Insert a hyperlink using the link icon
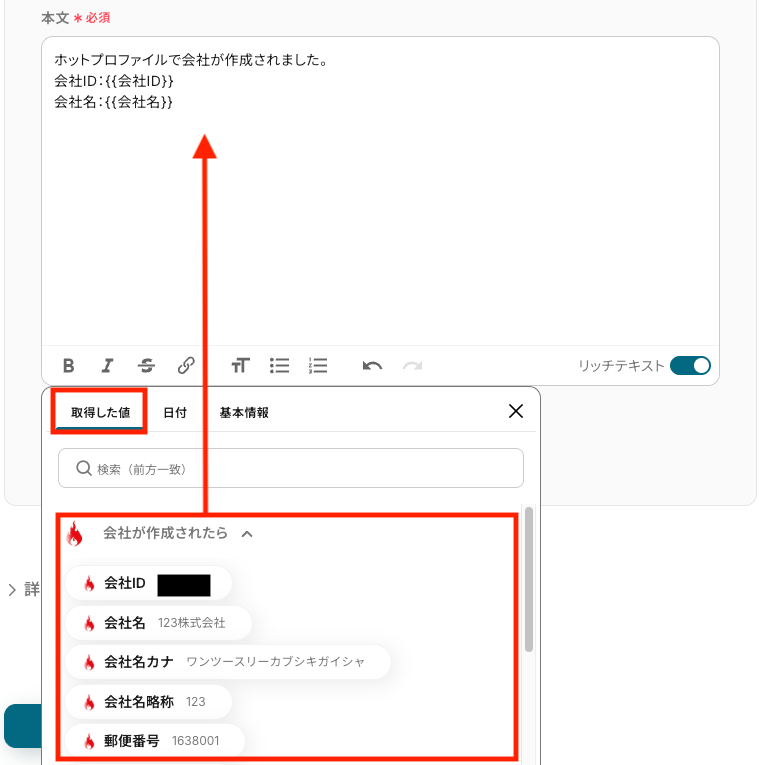Screen dimensions: 761x765 click(186, 365)
